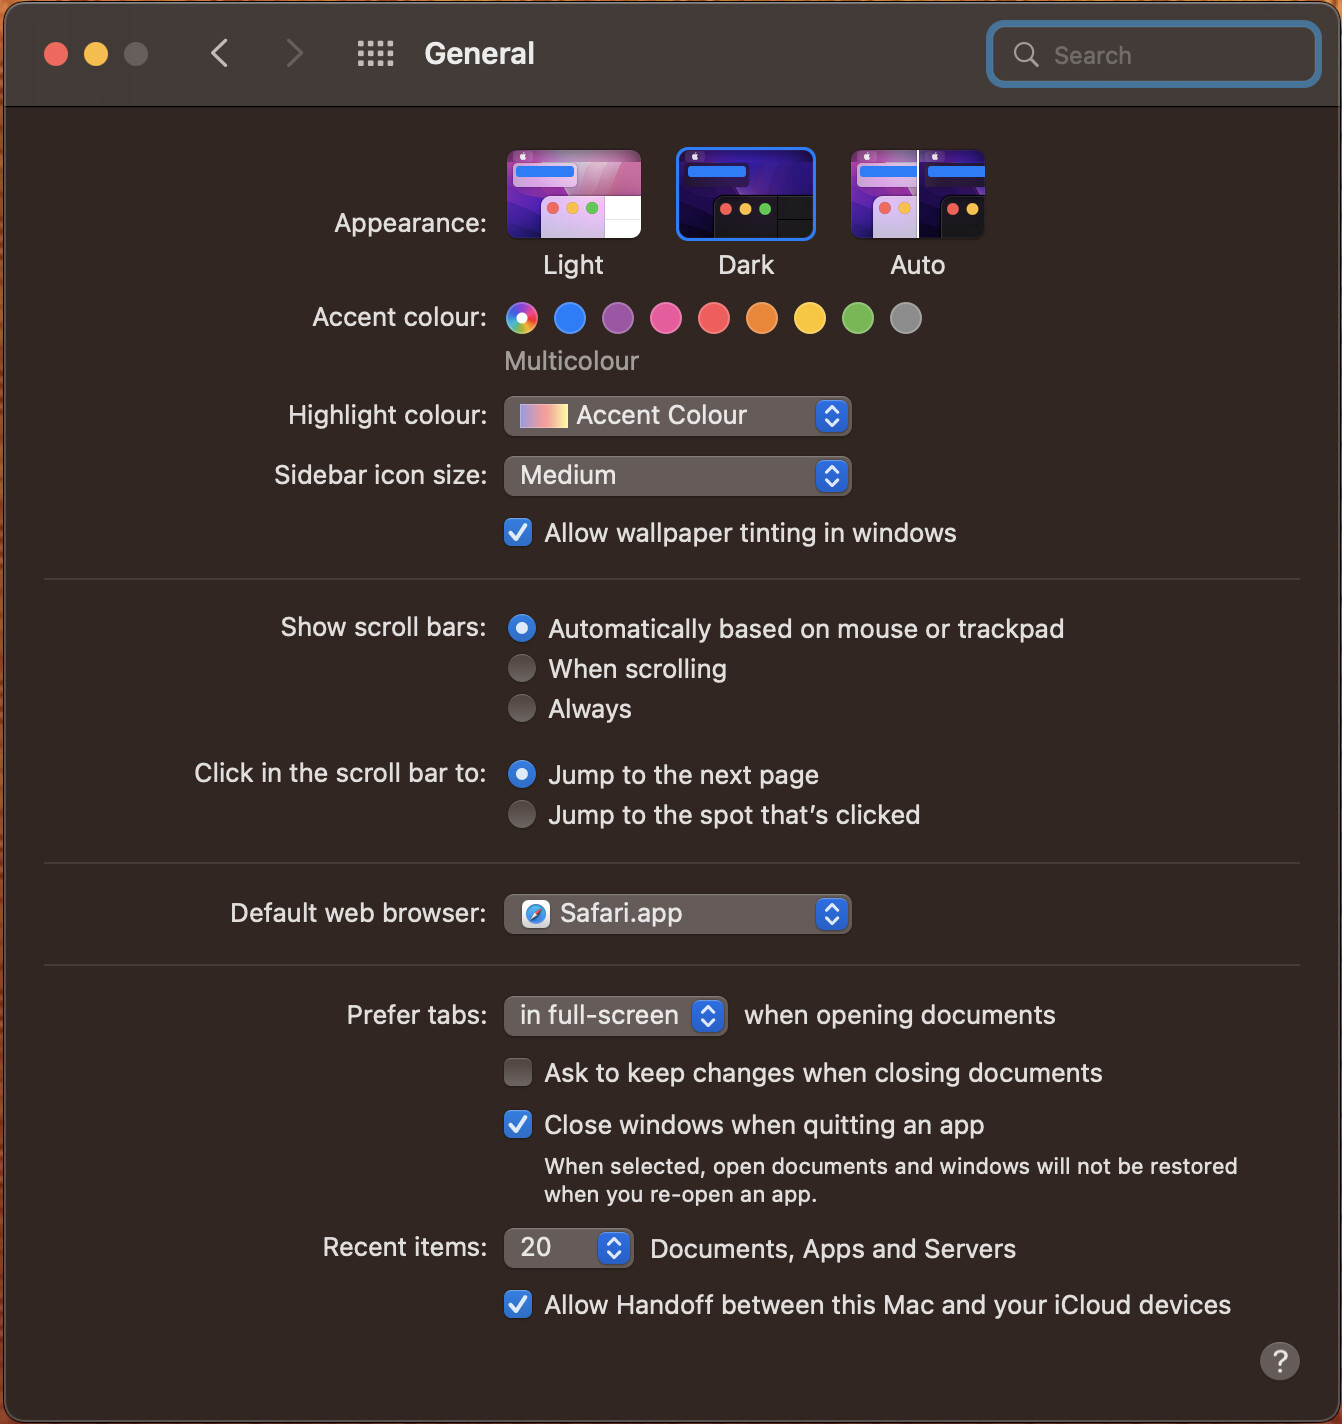
Task: Enable Ask to keep changes when closing documents
Action: coord(518,1072)
